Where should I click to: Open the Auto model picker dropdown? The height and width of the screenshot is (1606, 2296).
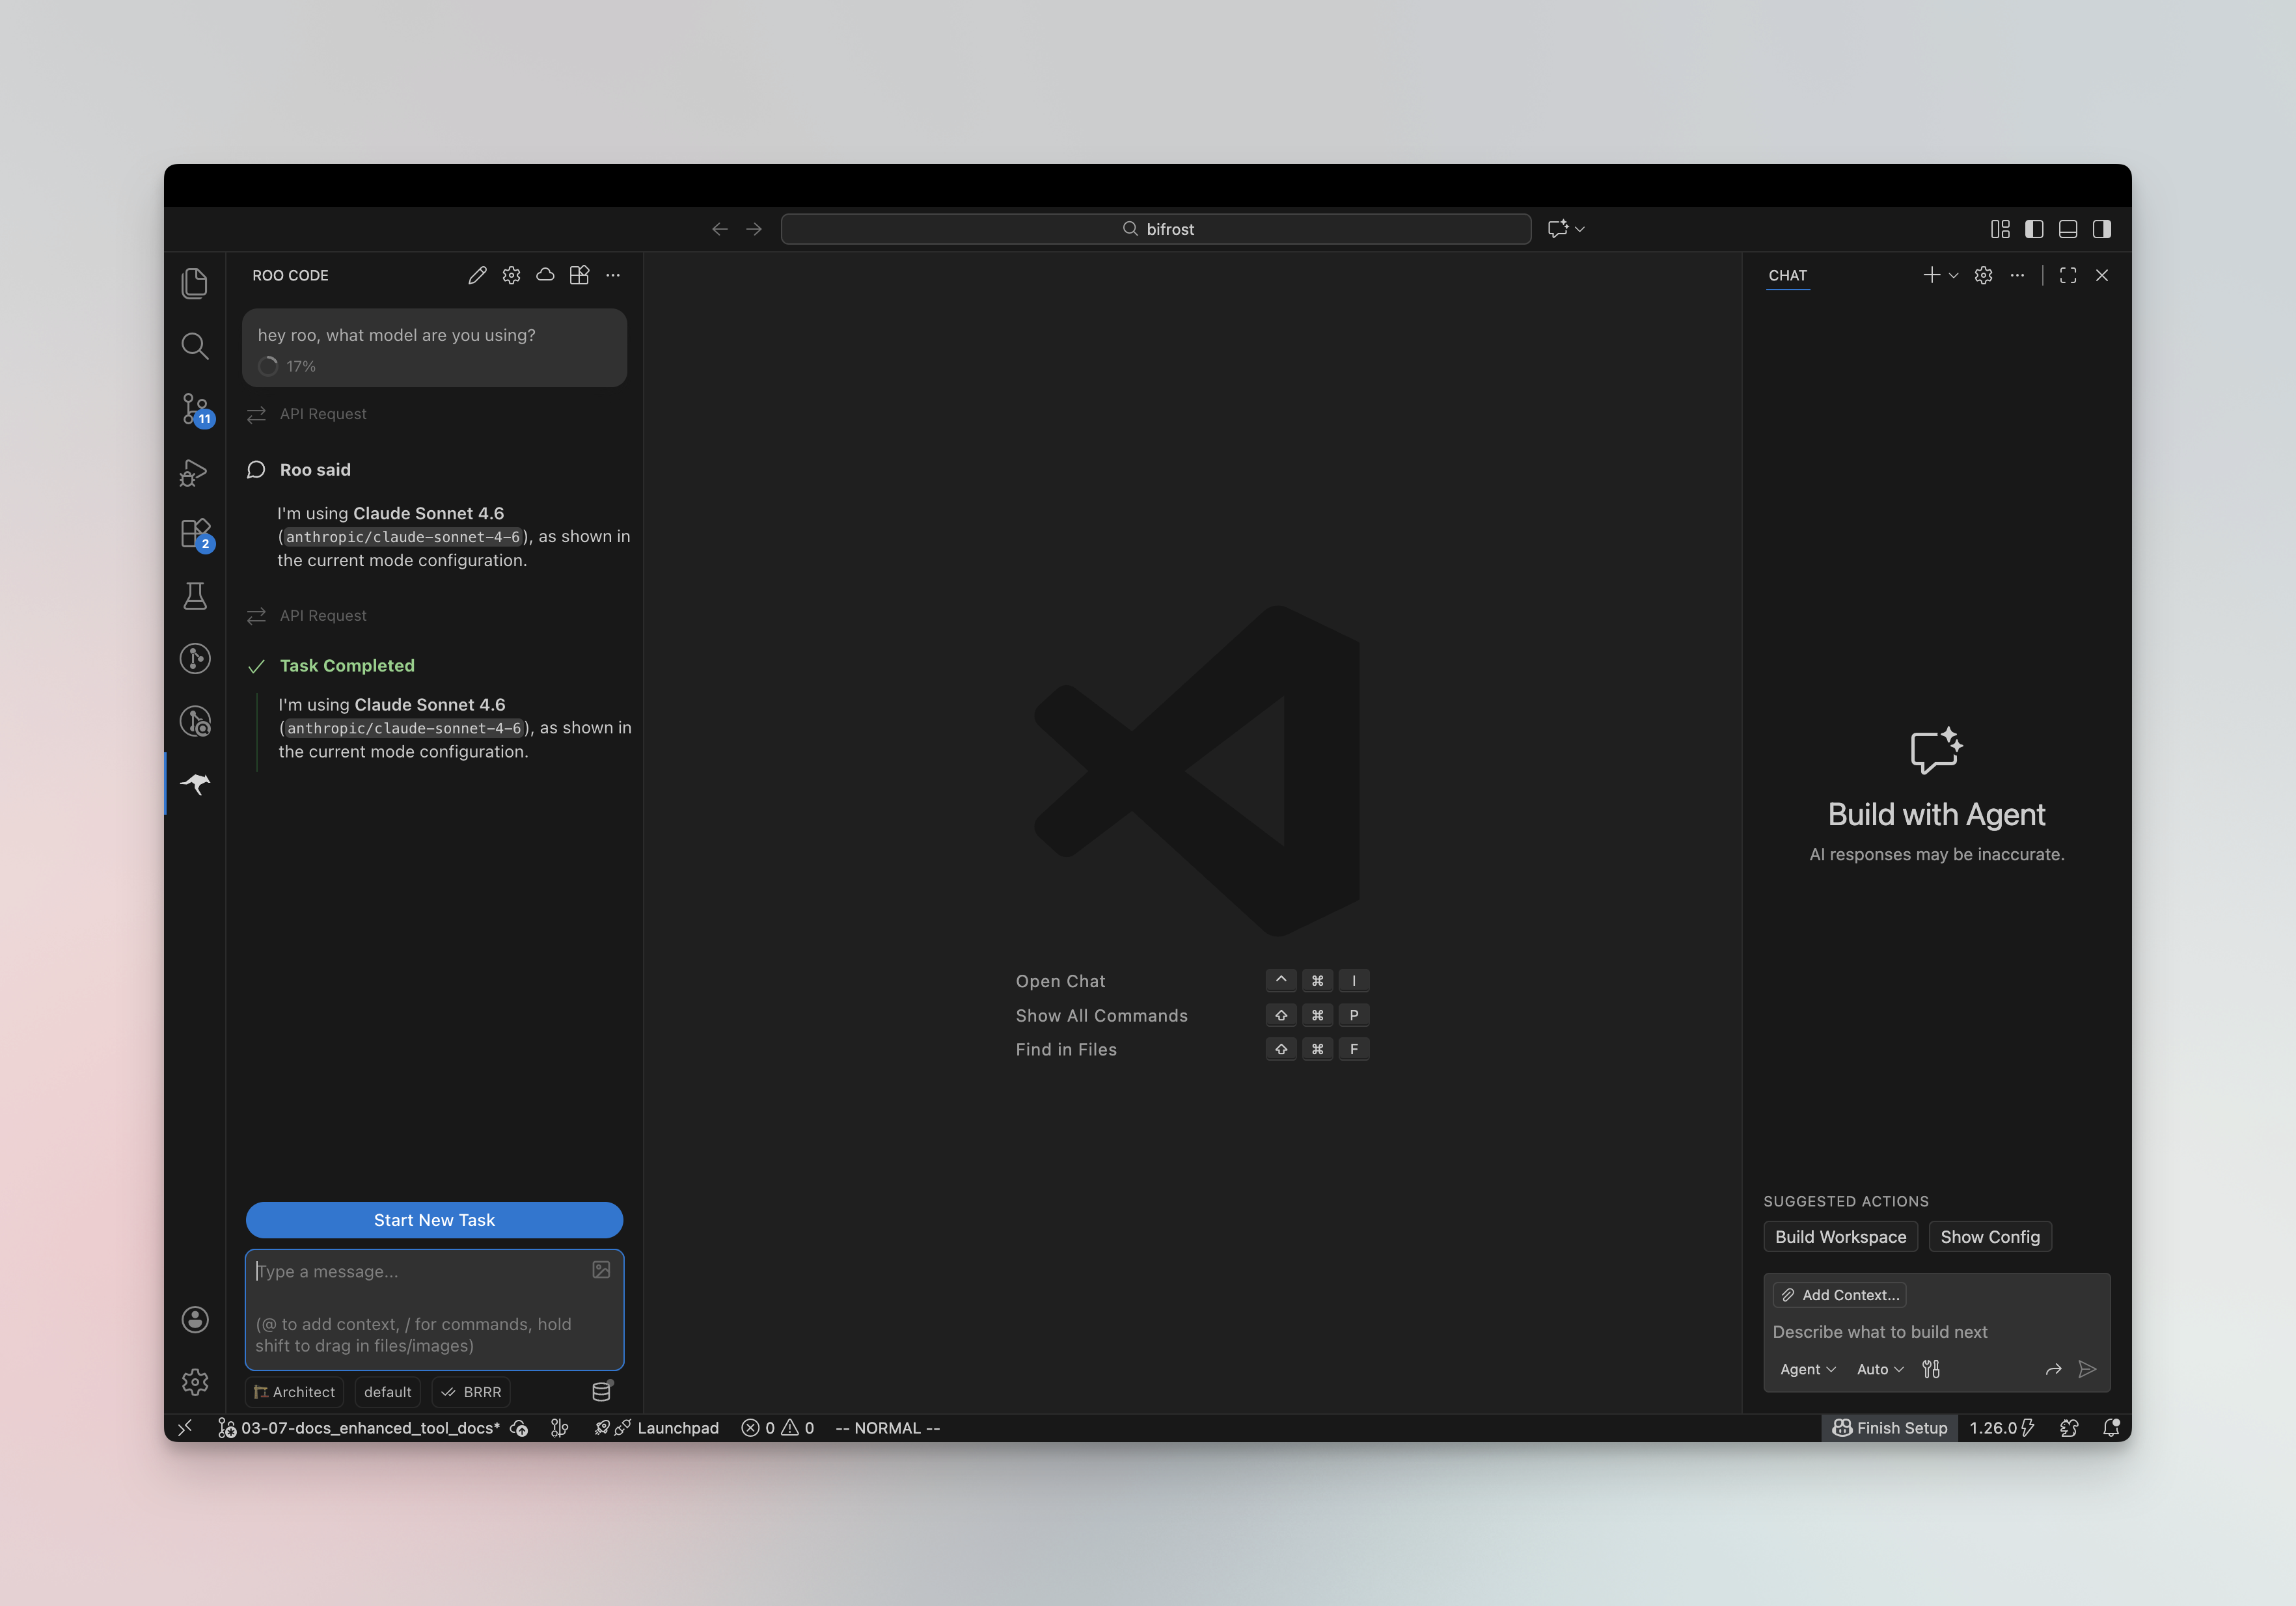click(1879, 1369)
